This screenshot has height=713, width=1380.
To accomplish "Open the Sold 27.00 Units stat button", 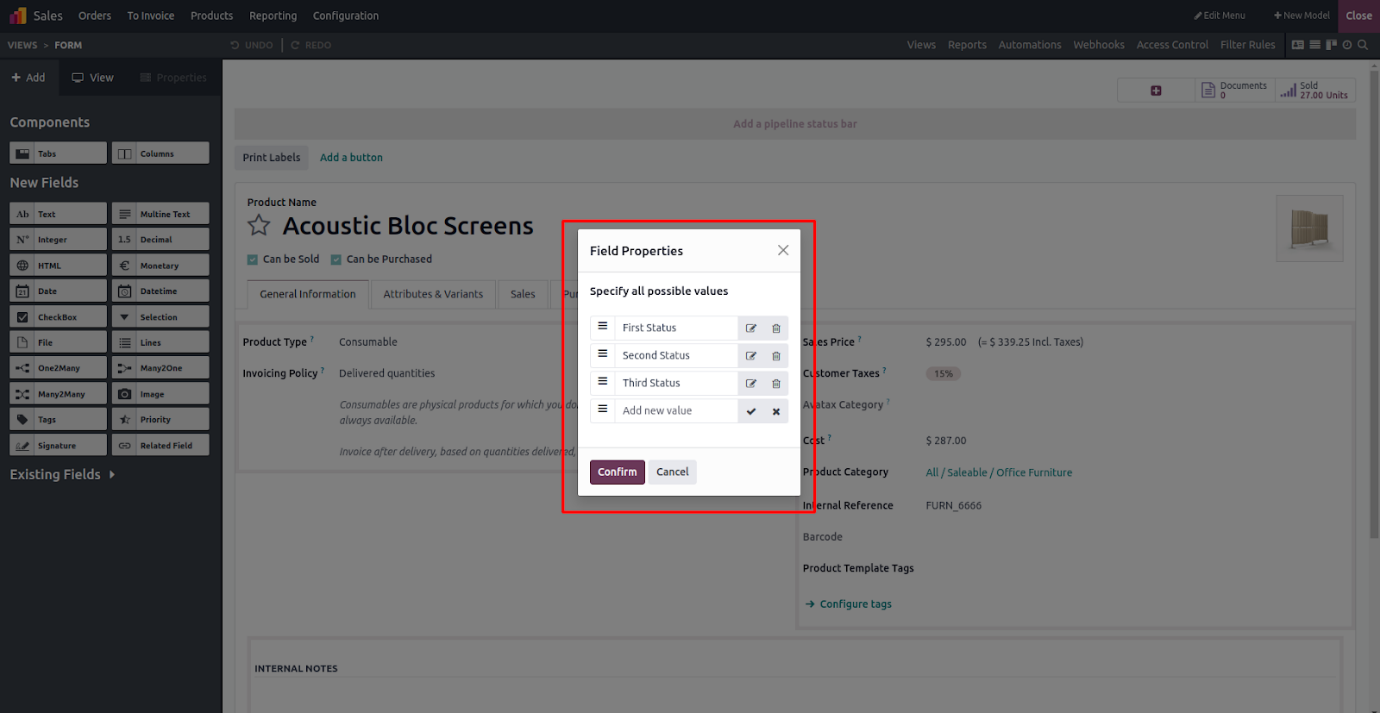I will (1317, 91).
